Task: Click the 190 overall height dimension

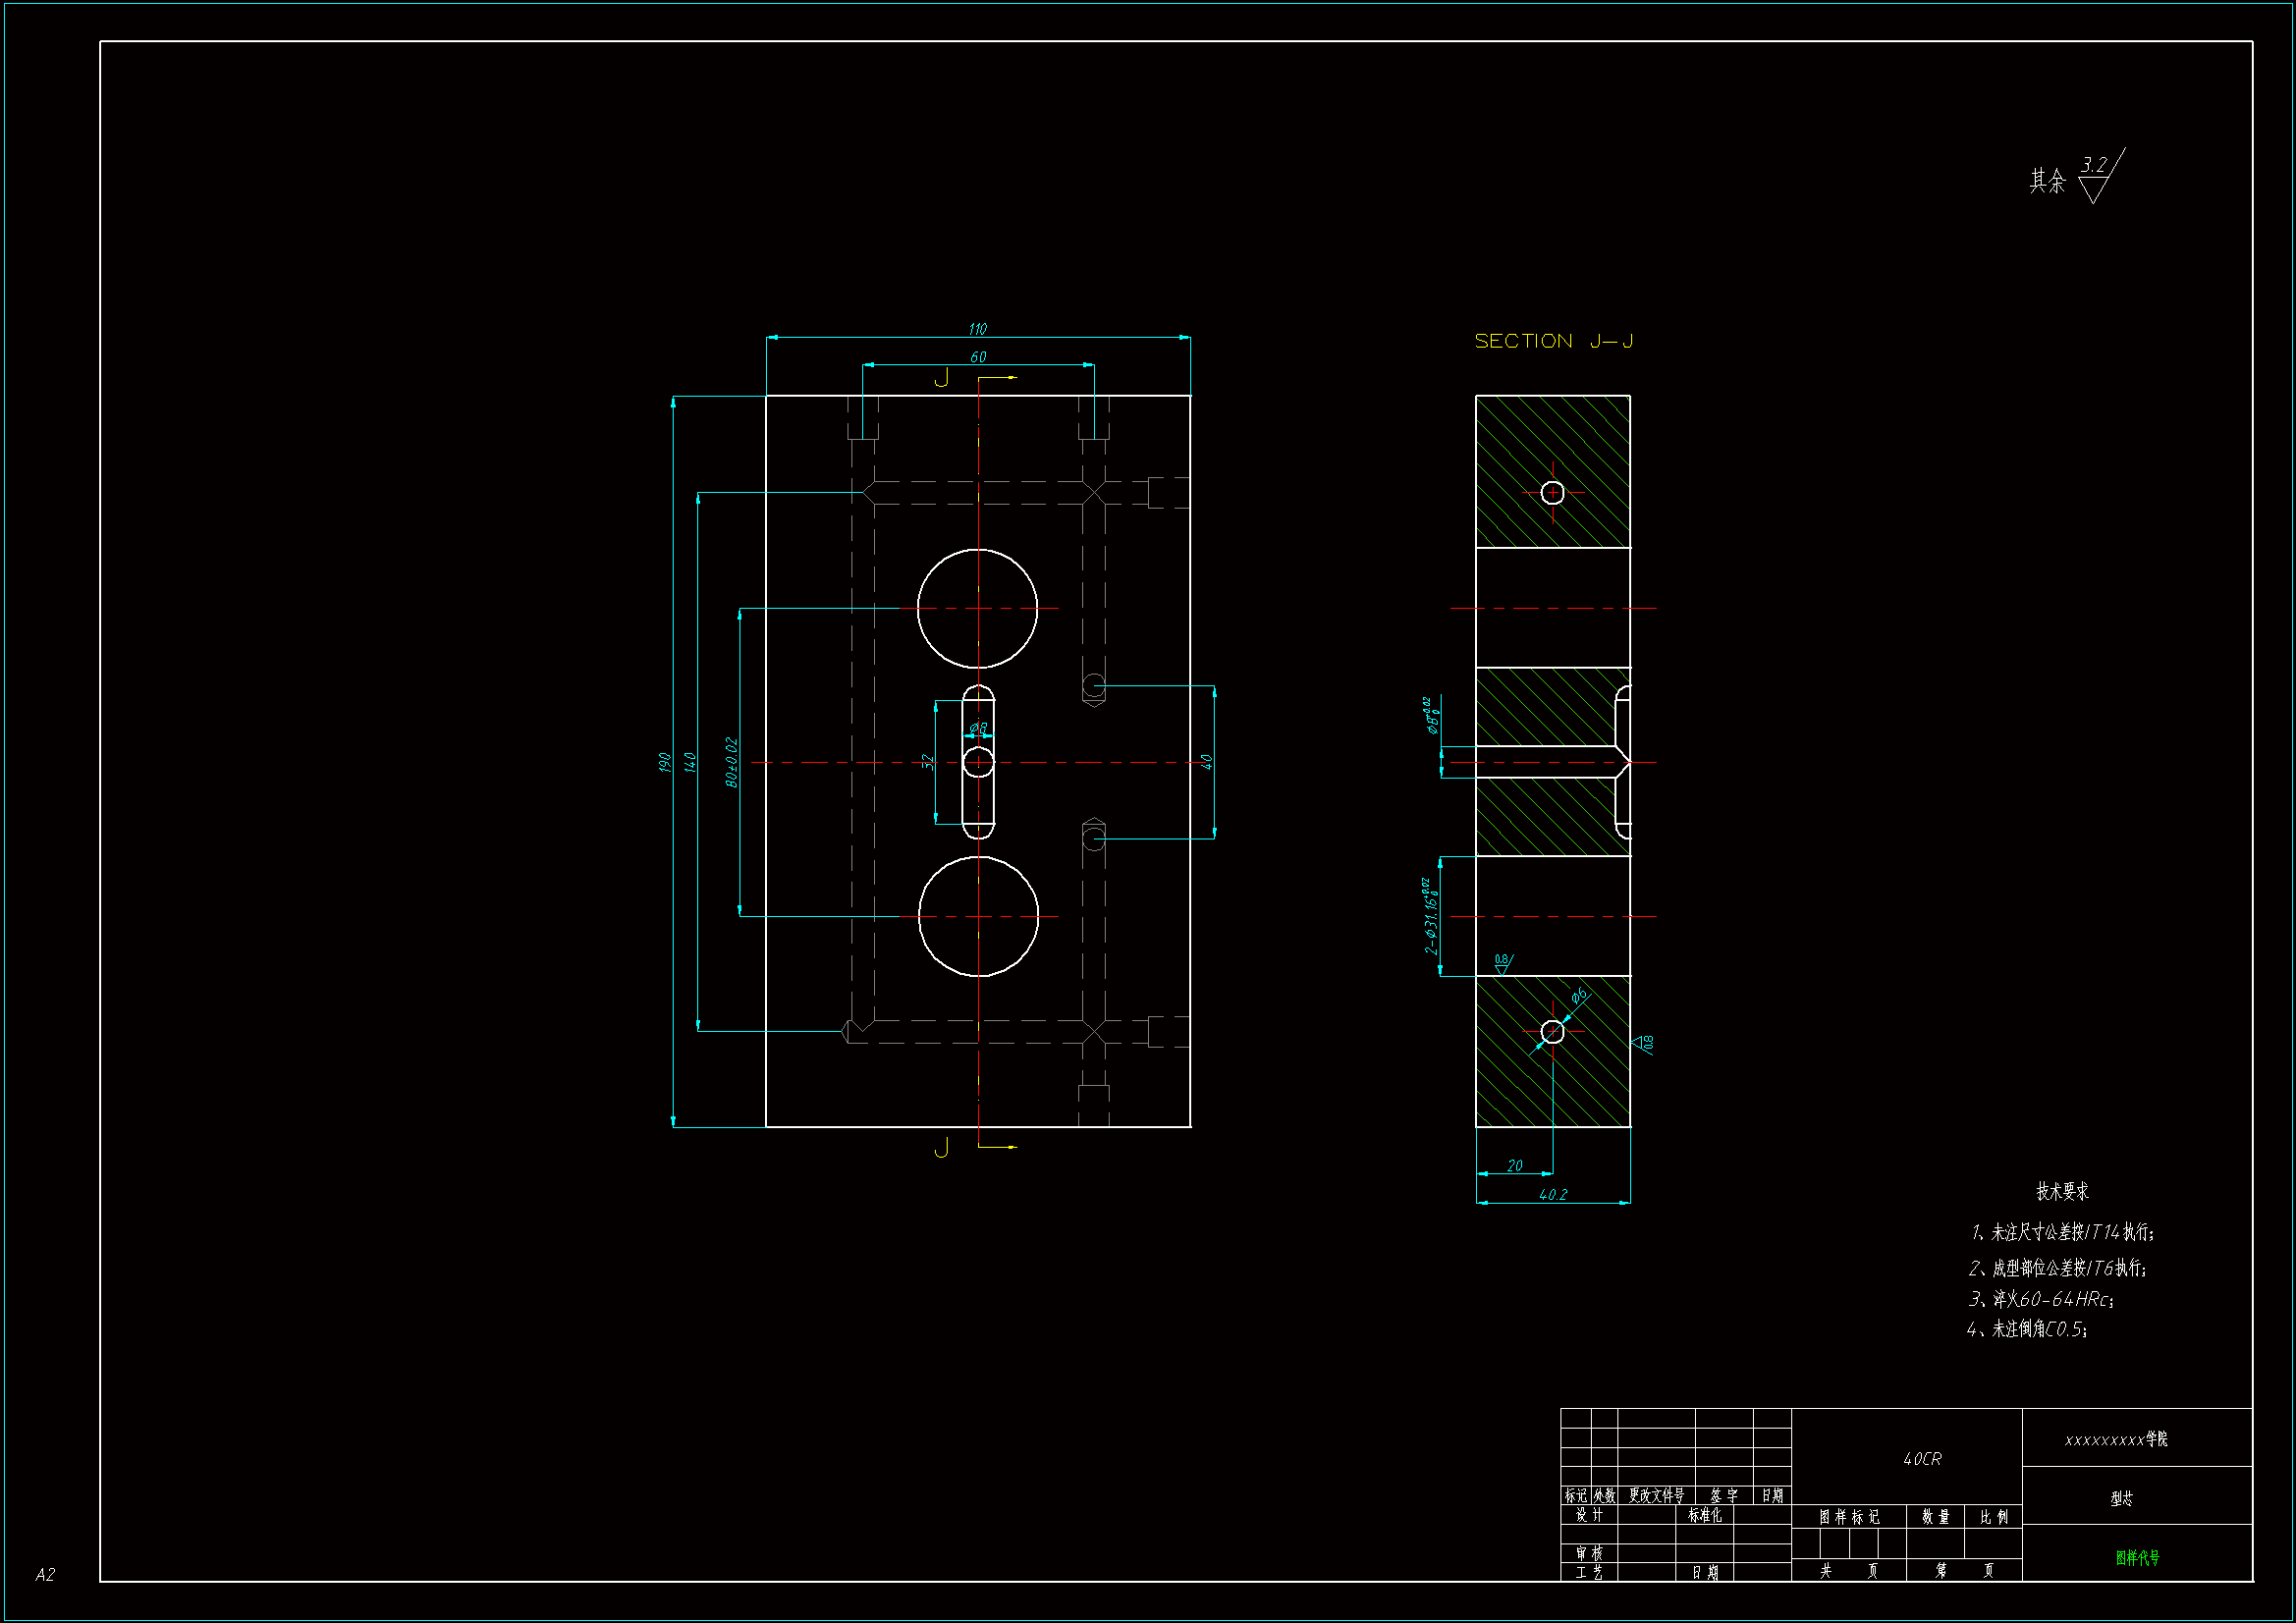Action: 665,762
